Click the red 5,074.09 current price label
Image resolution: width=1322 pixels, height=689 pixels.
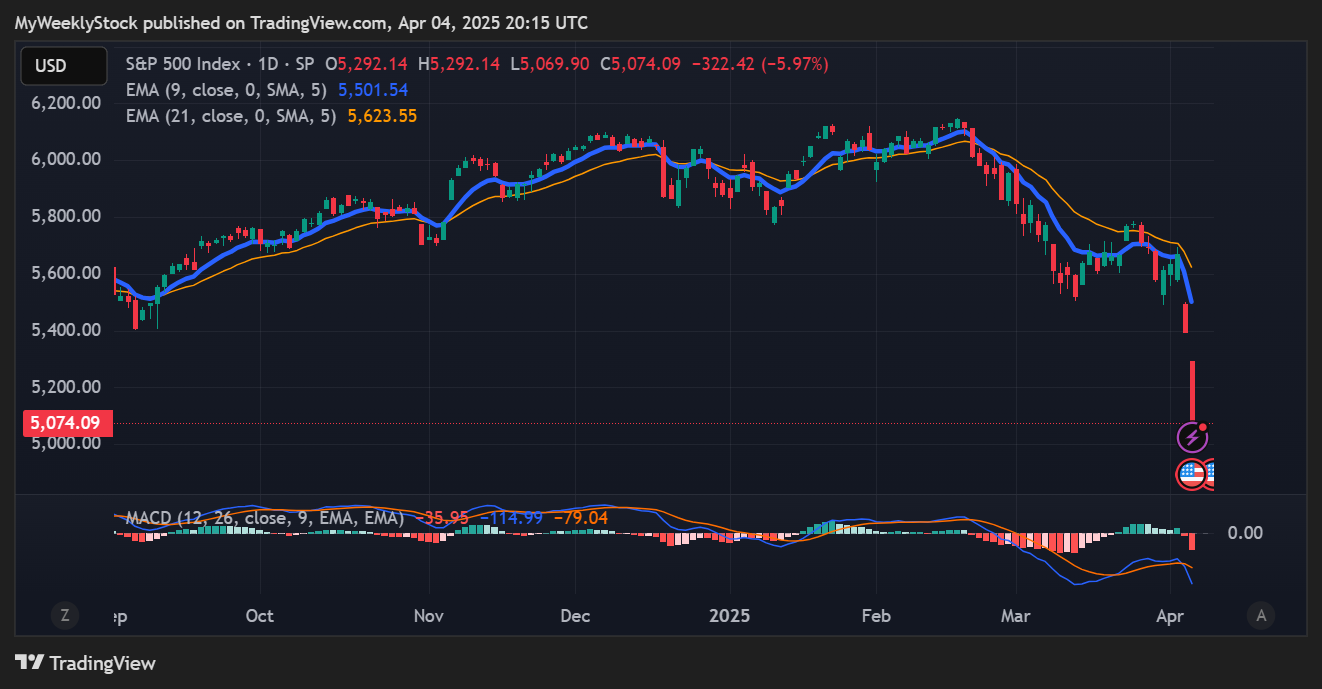(68, 423)
